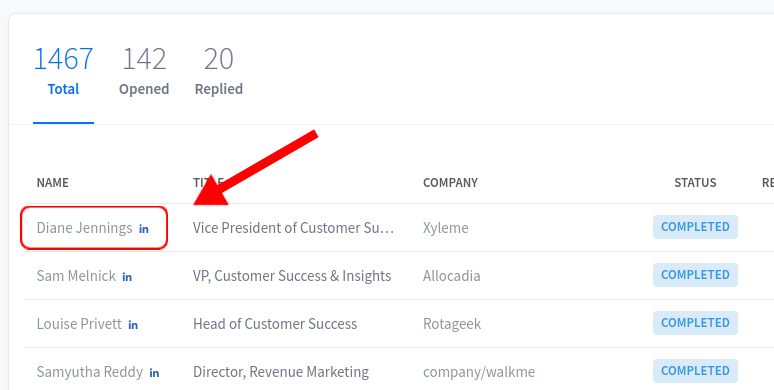Click COMPLETED badge in Allocadia row
The height and width of the screenshot is (390, 774).
pyautogui.click(x=695, y=275)
